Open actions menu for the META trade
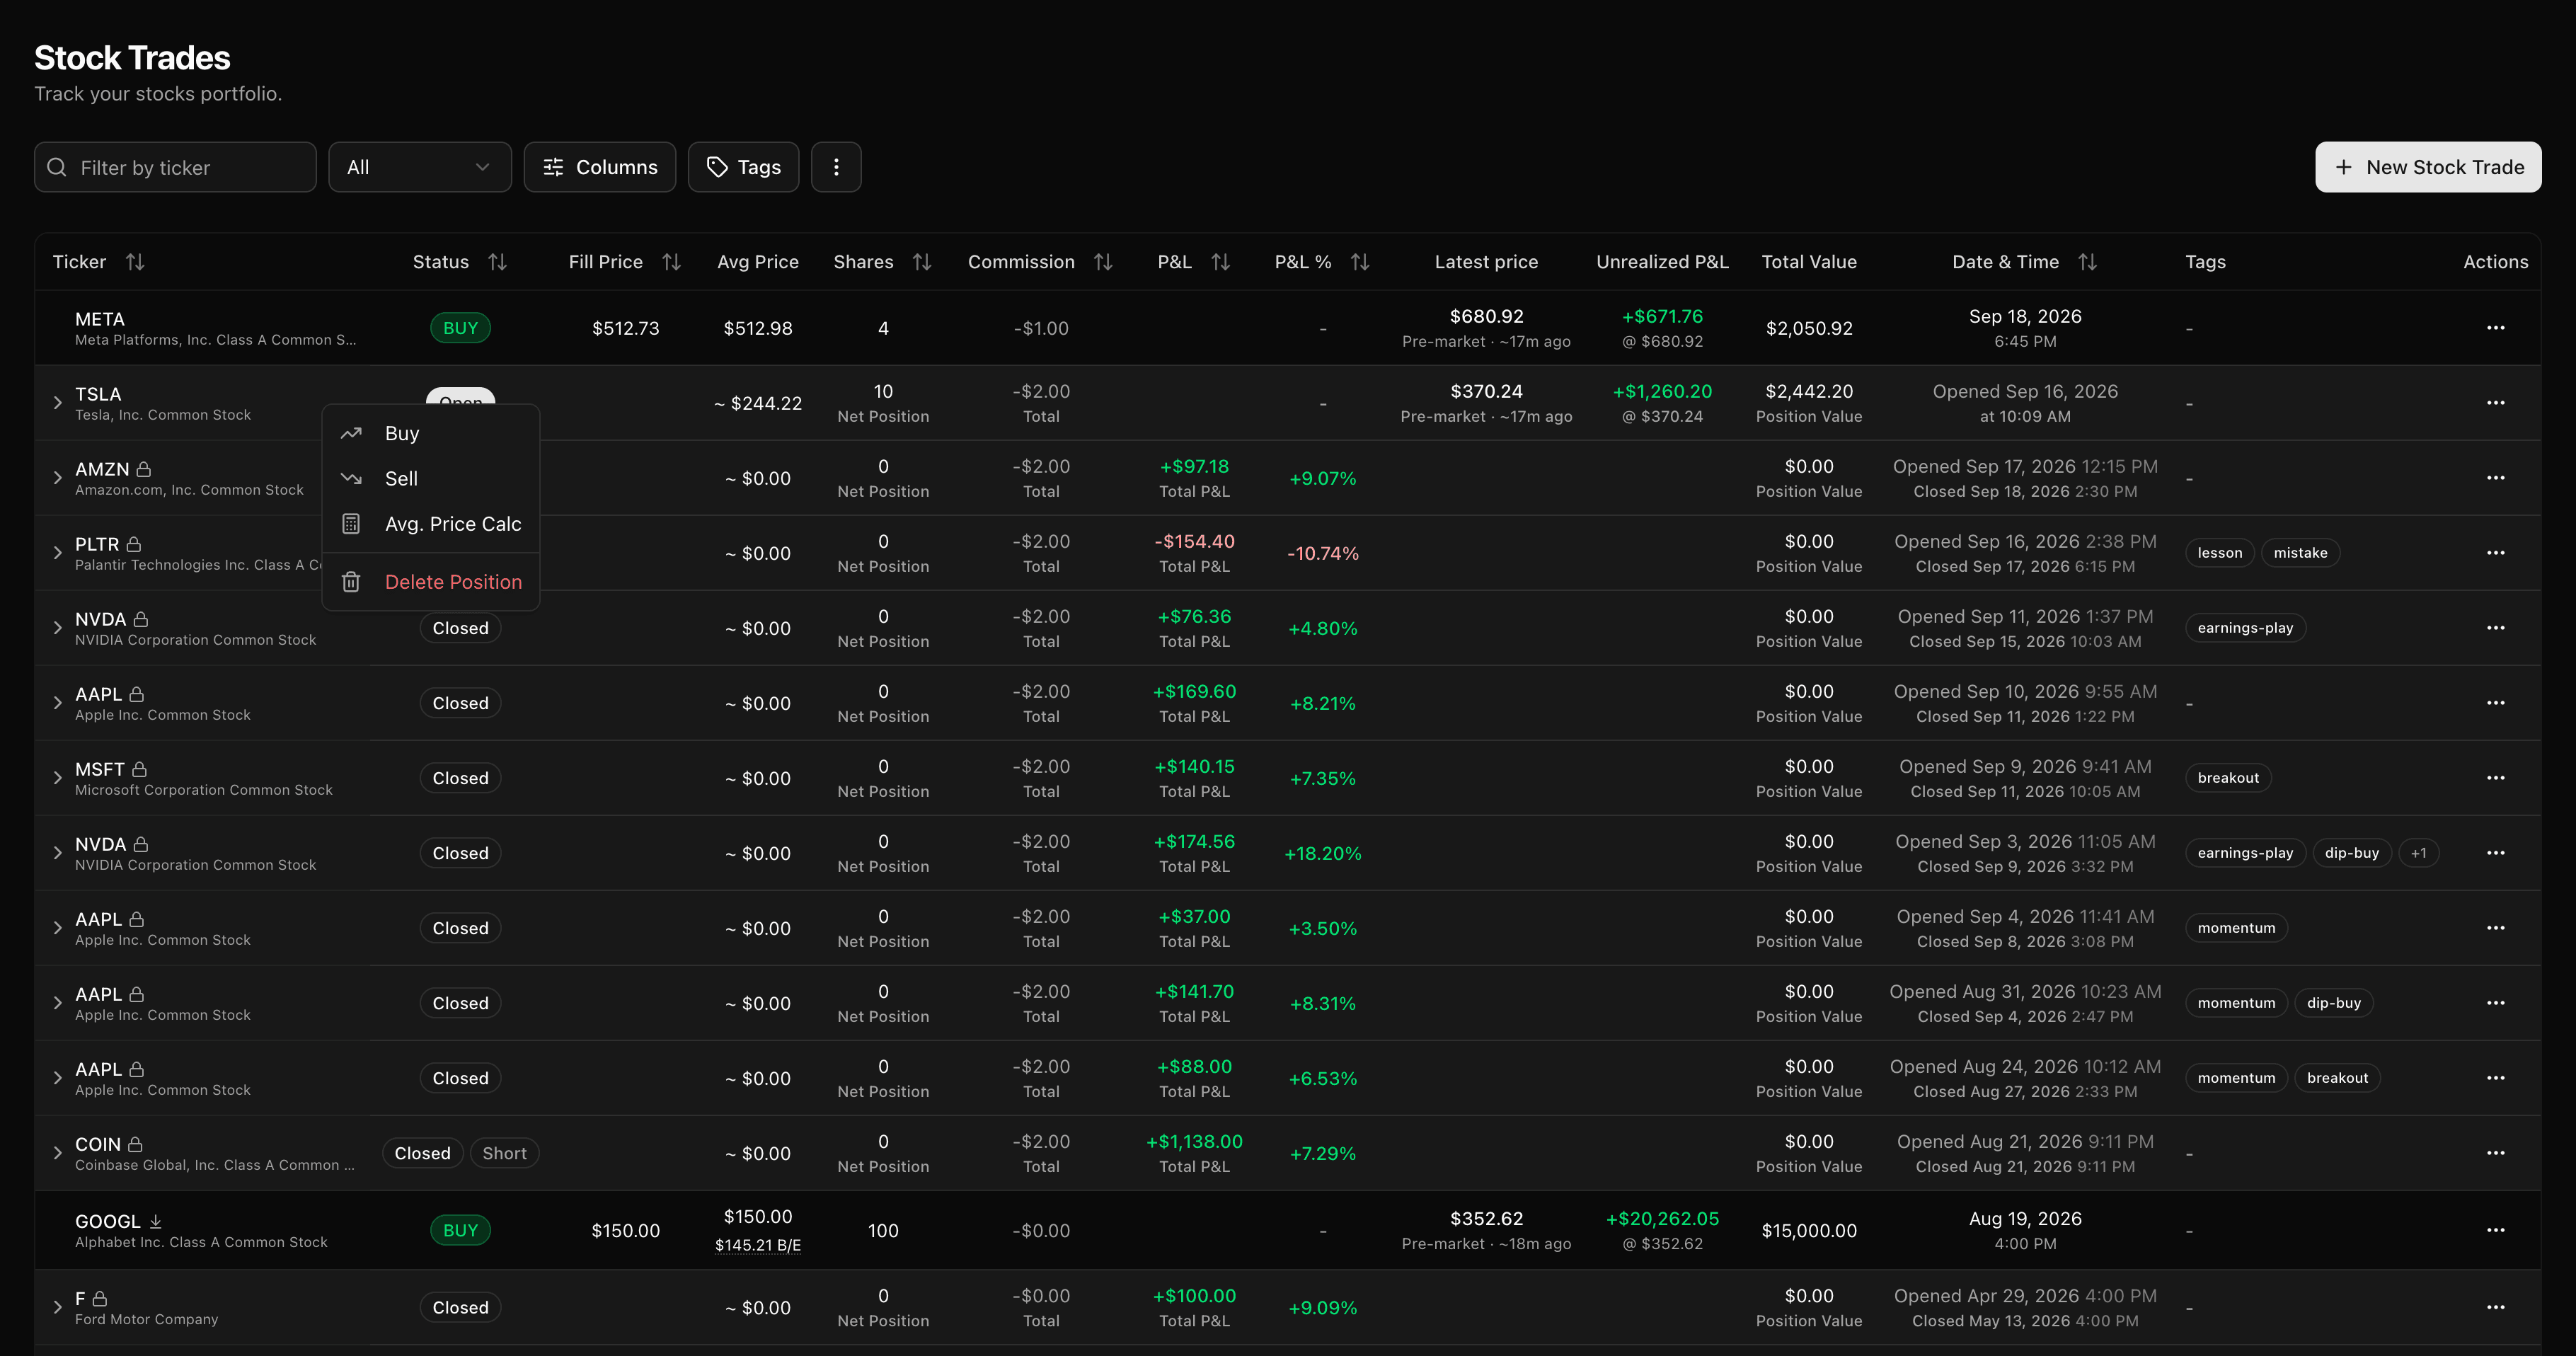This screenshot has height=1356, width=2576. tap(2495, 328)
